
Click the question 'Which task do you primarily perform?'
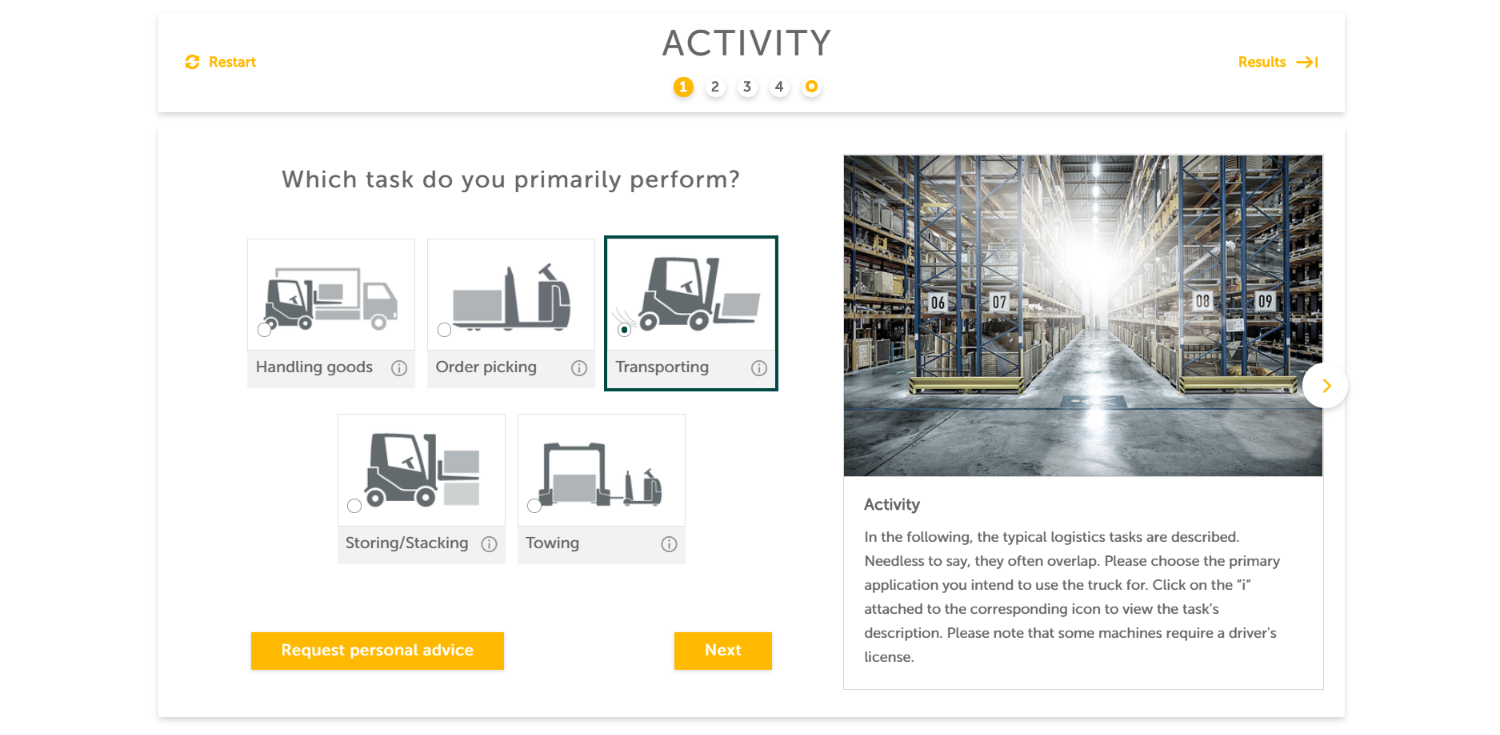[x=511, y=180]
